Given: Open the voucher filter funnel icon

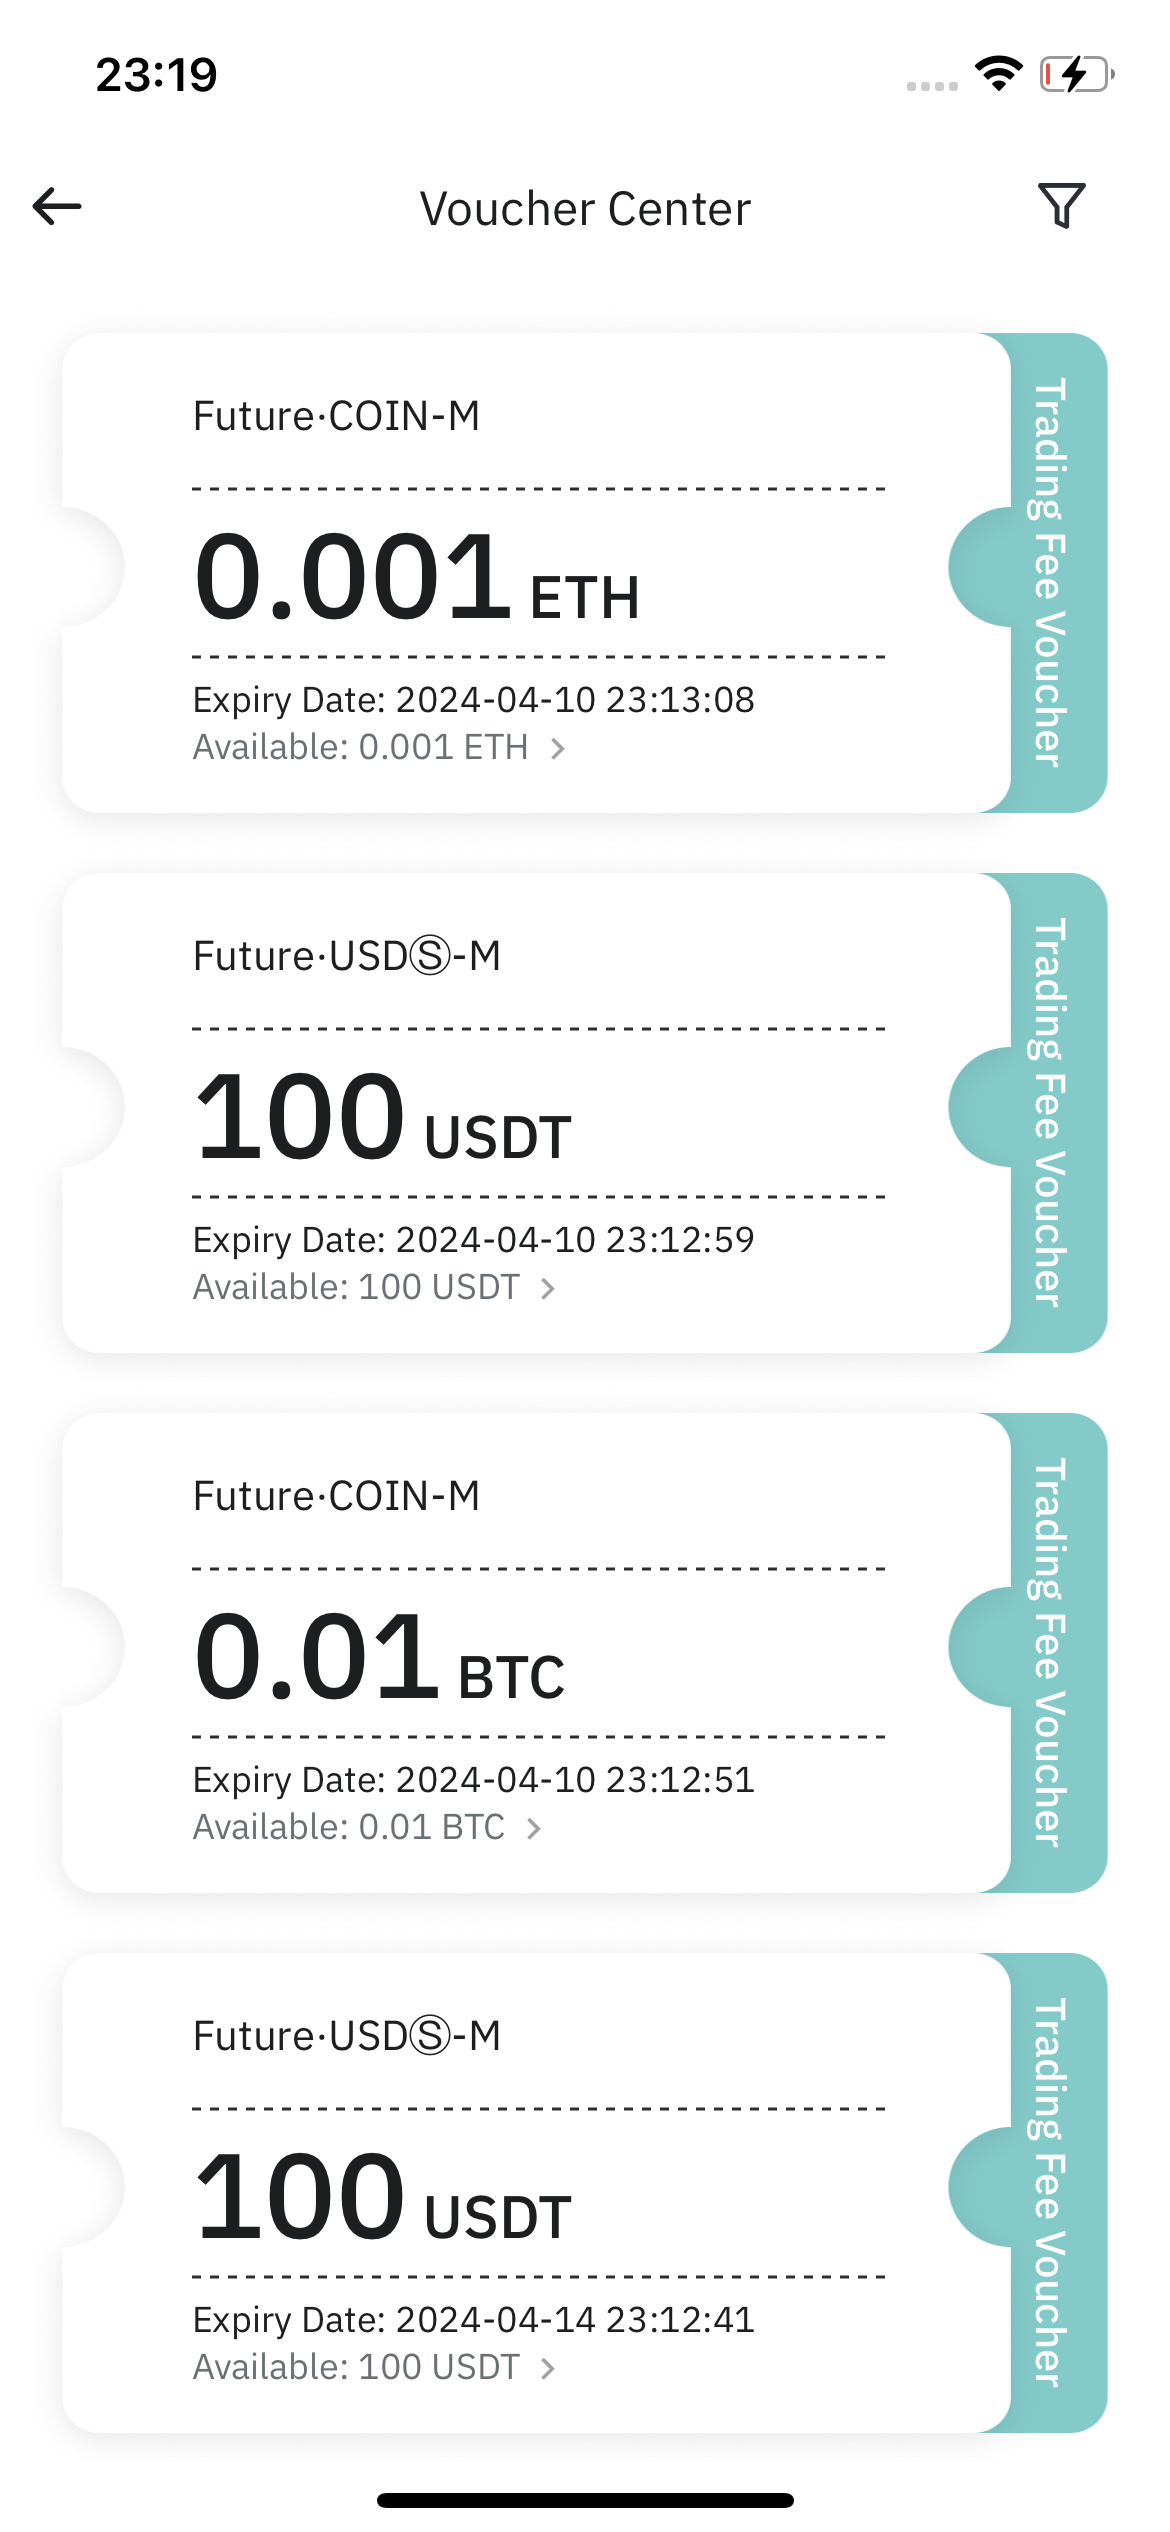Looking at the screenshot, I should pyautogui.click(x=1062, y=206).
